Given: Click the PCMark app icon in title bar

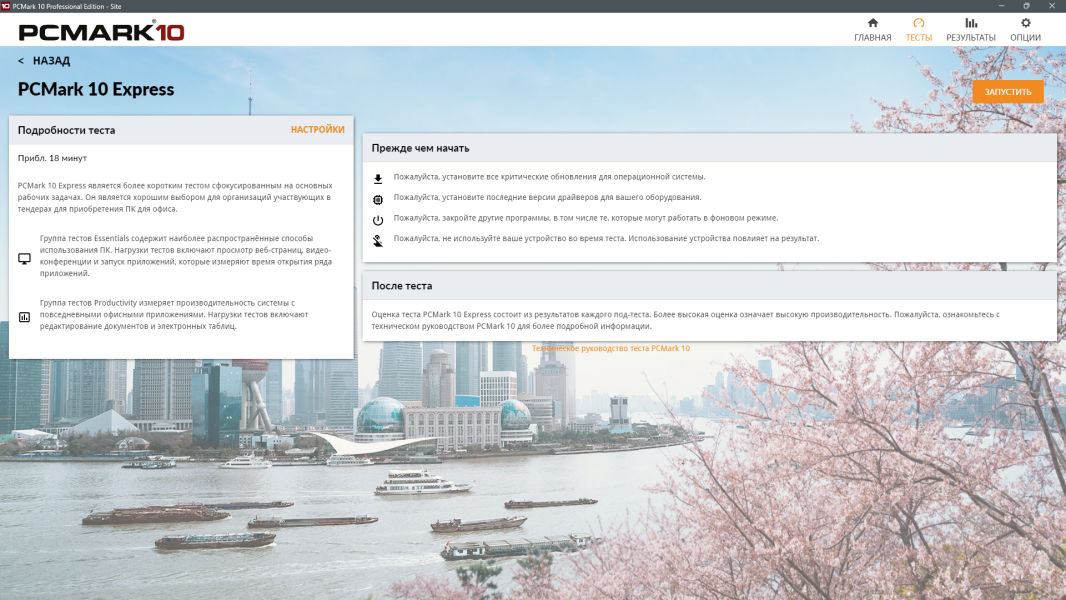Looking at the screenshot, I should click(5, 6).
